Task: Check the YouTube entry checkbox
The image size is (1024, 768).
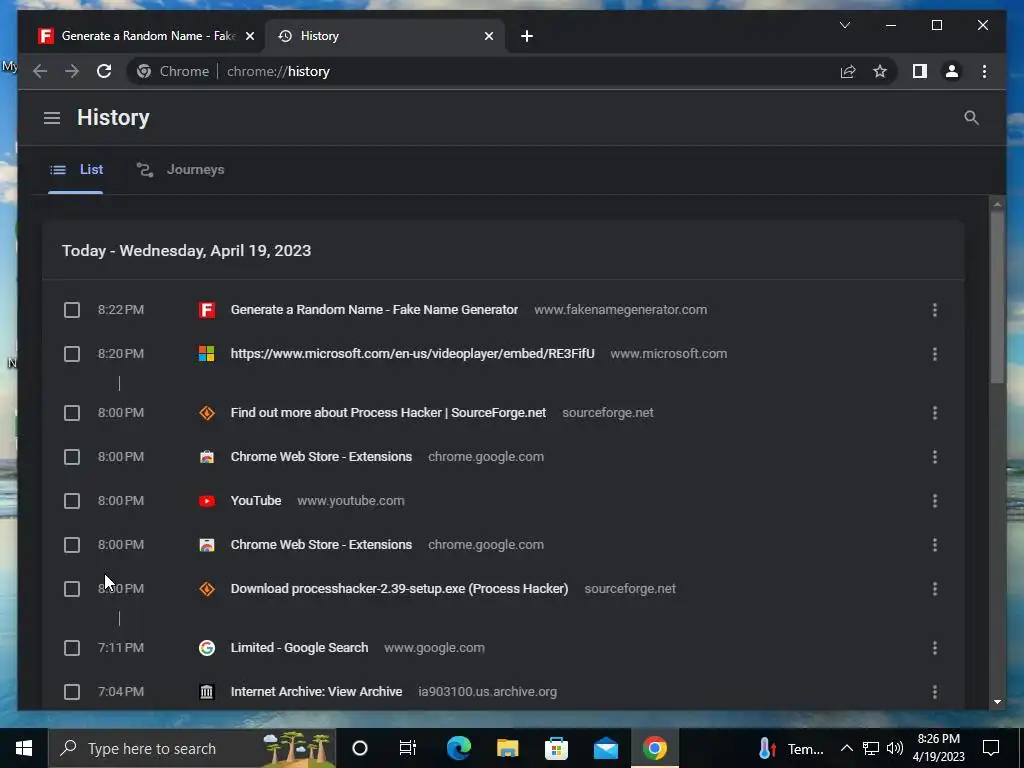Action: 72,501
